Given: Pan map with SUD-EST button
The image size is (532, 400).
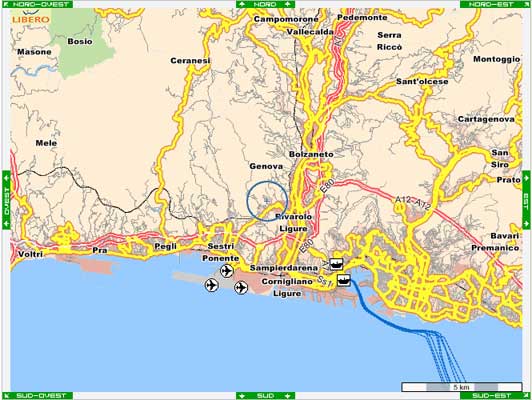Looking at the screenshot, I should click(x=495, y=396).
